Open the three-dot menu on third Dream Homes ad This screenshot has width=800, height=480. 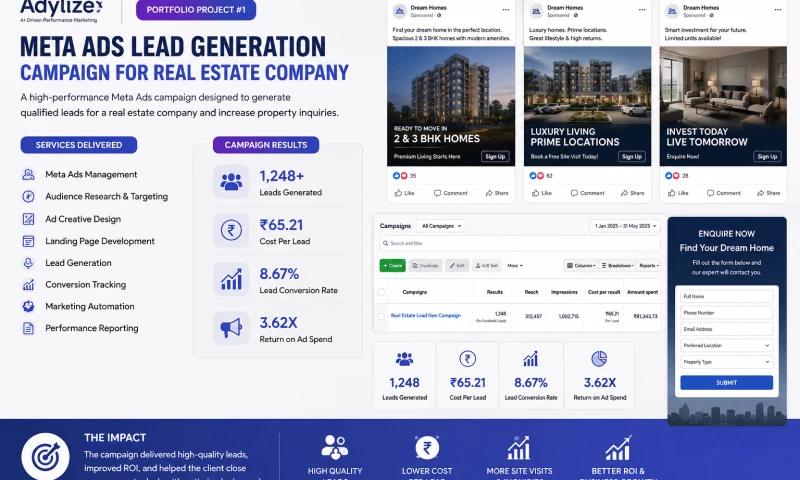[x=778, y=10]
